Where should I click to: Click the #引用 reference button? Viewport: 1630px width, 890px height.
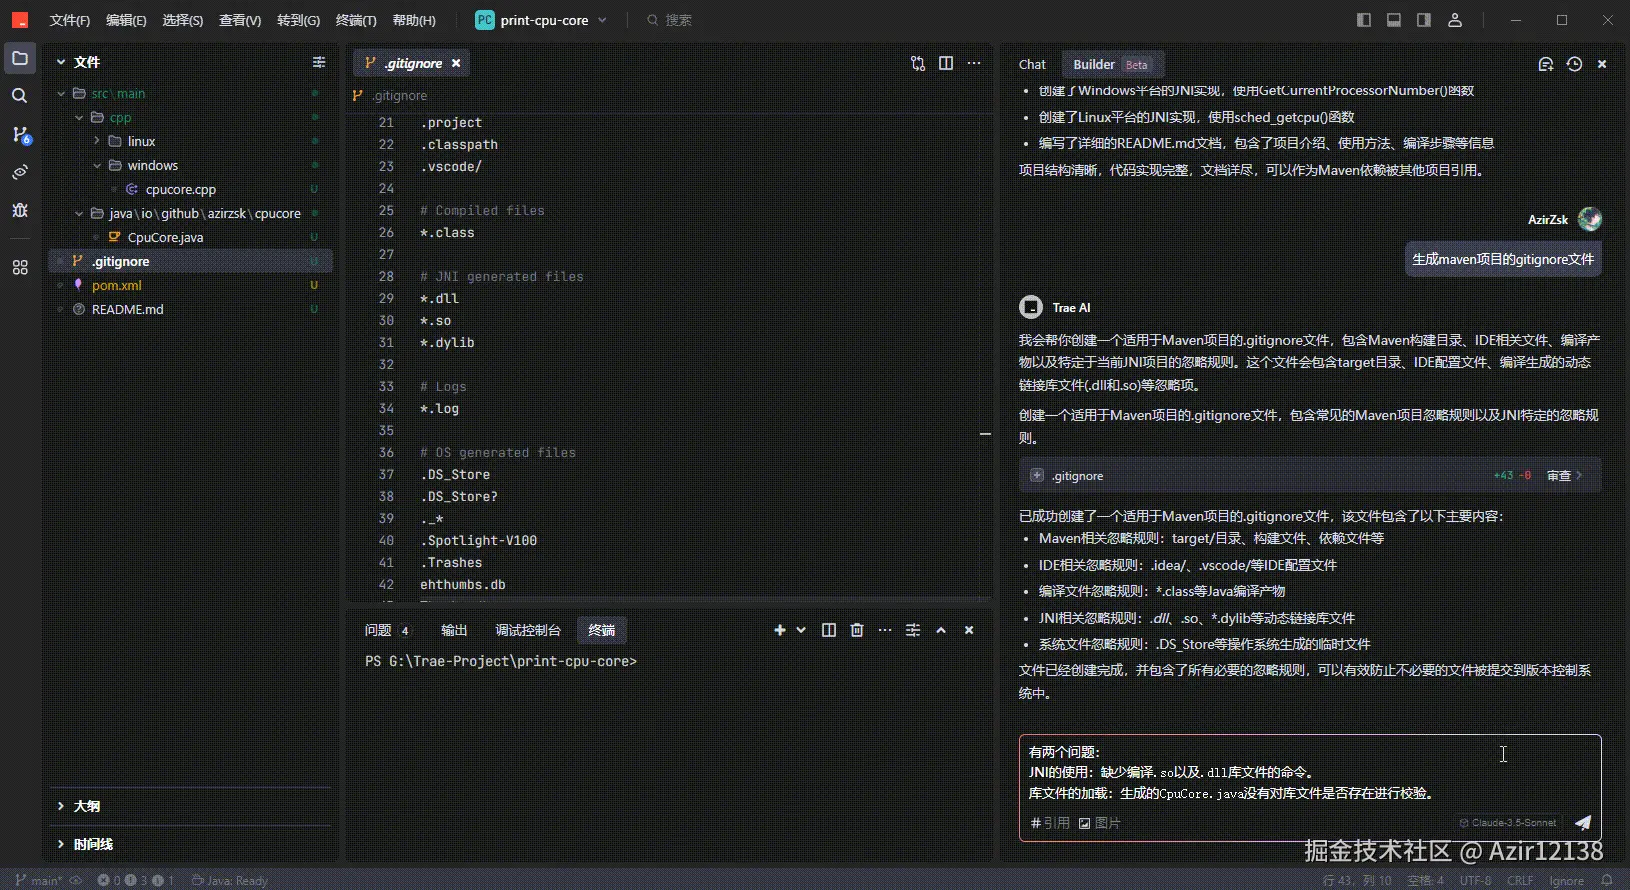(x=1050, y=823)
